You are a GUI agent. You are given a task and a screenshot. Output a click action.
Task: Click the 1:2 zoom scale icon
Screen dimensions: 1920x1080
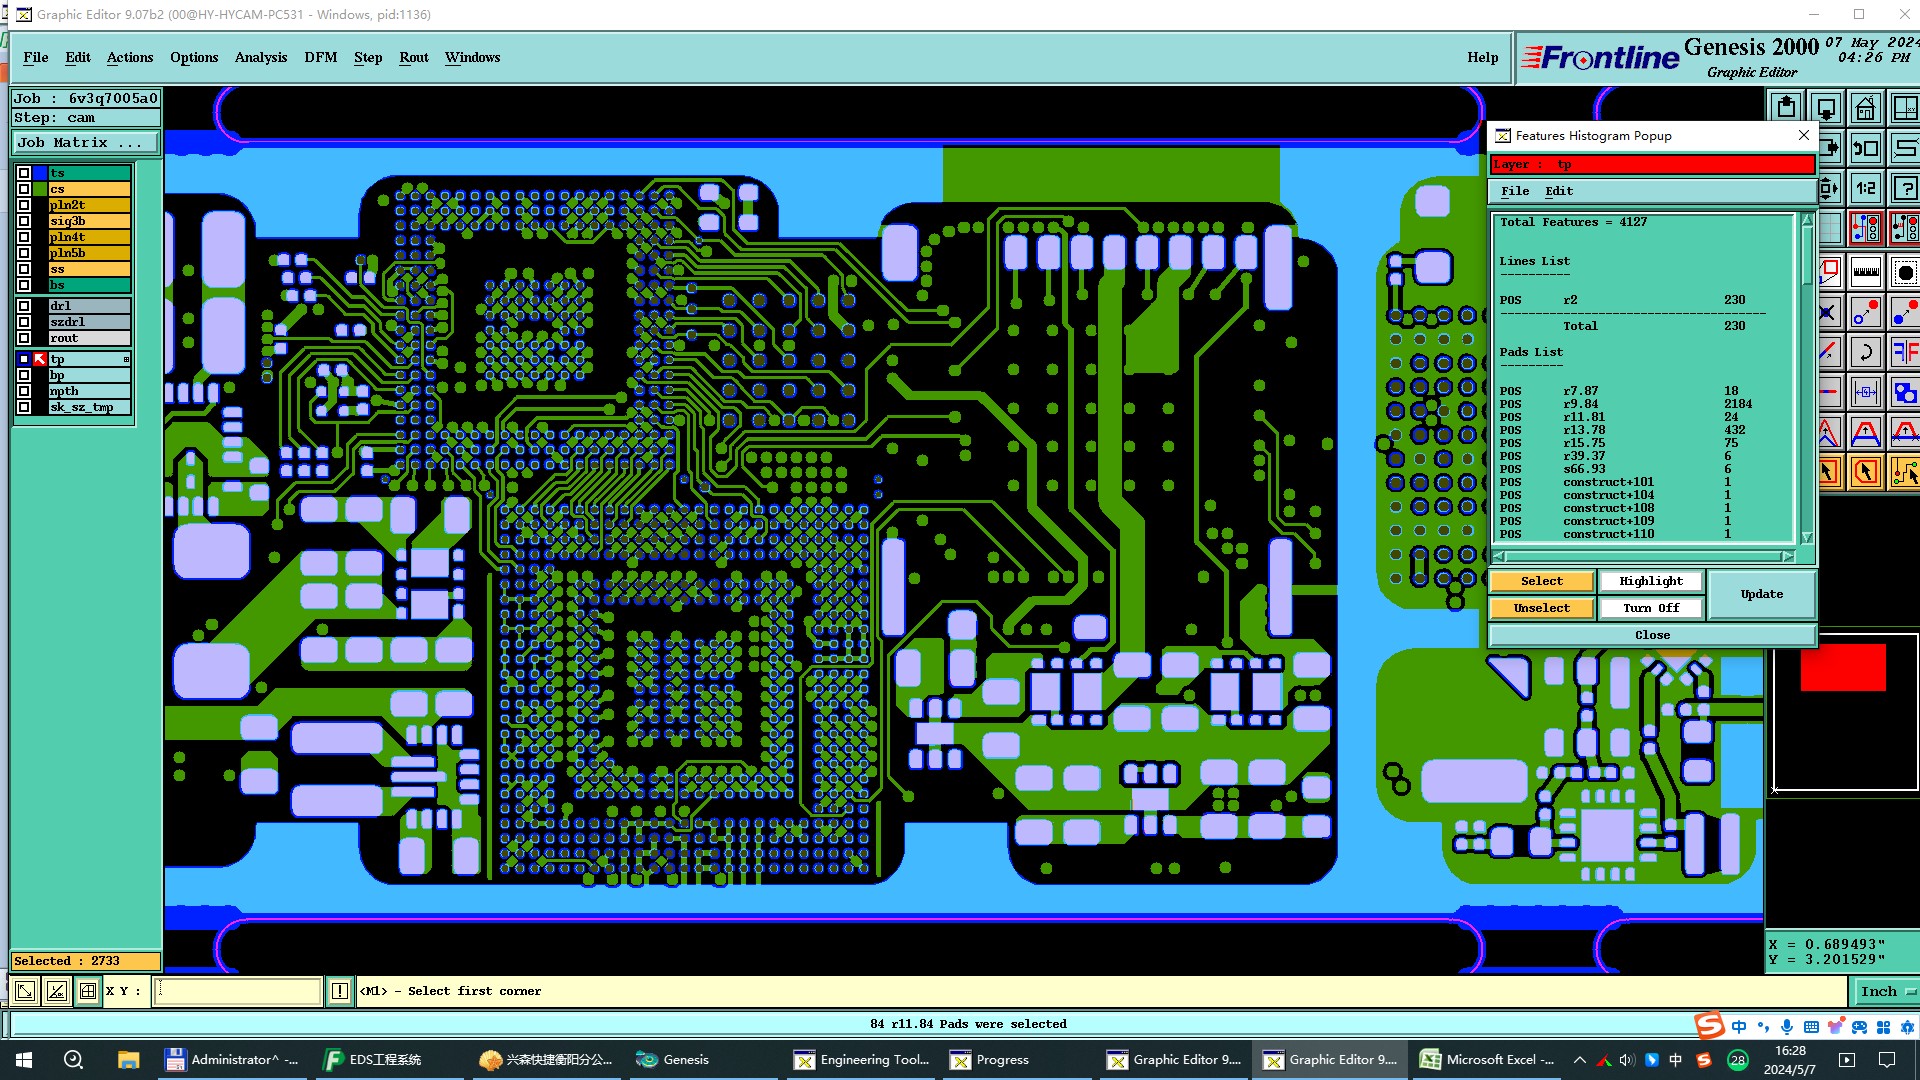point(1865,188)
